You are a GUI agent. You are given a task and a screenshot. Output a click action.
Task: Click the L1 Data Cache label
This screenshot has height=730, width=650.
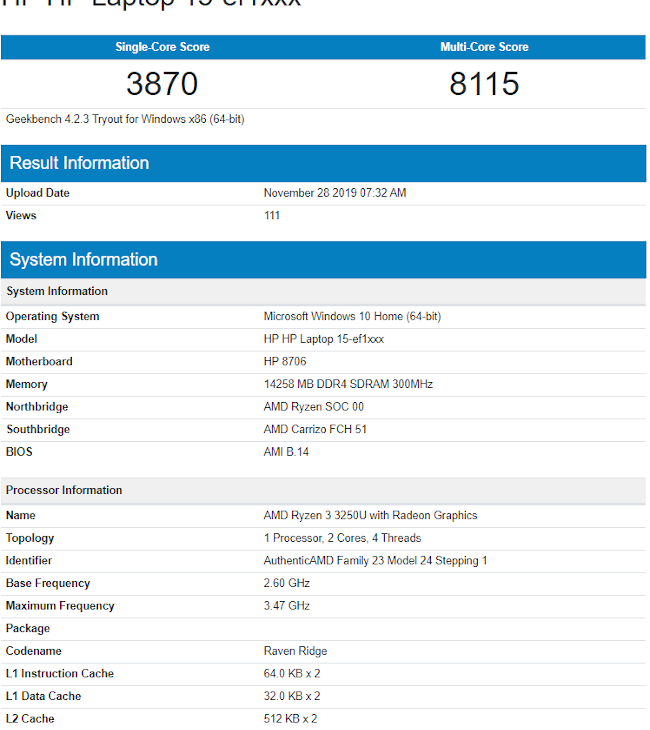[43, 696]
